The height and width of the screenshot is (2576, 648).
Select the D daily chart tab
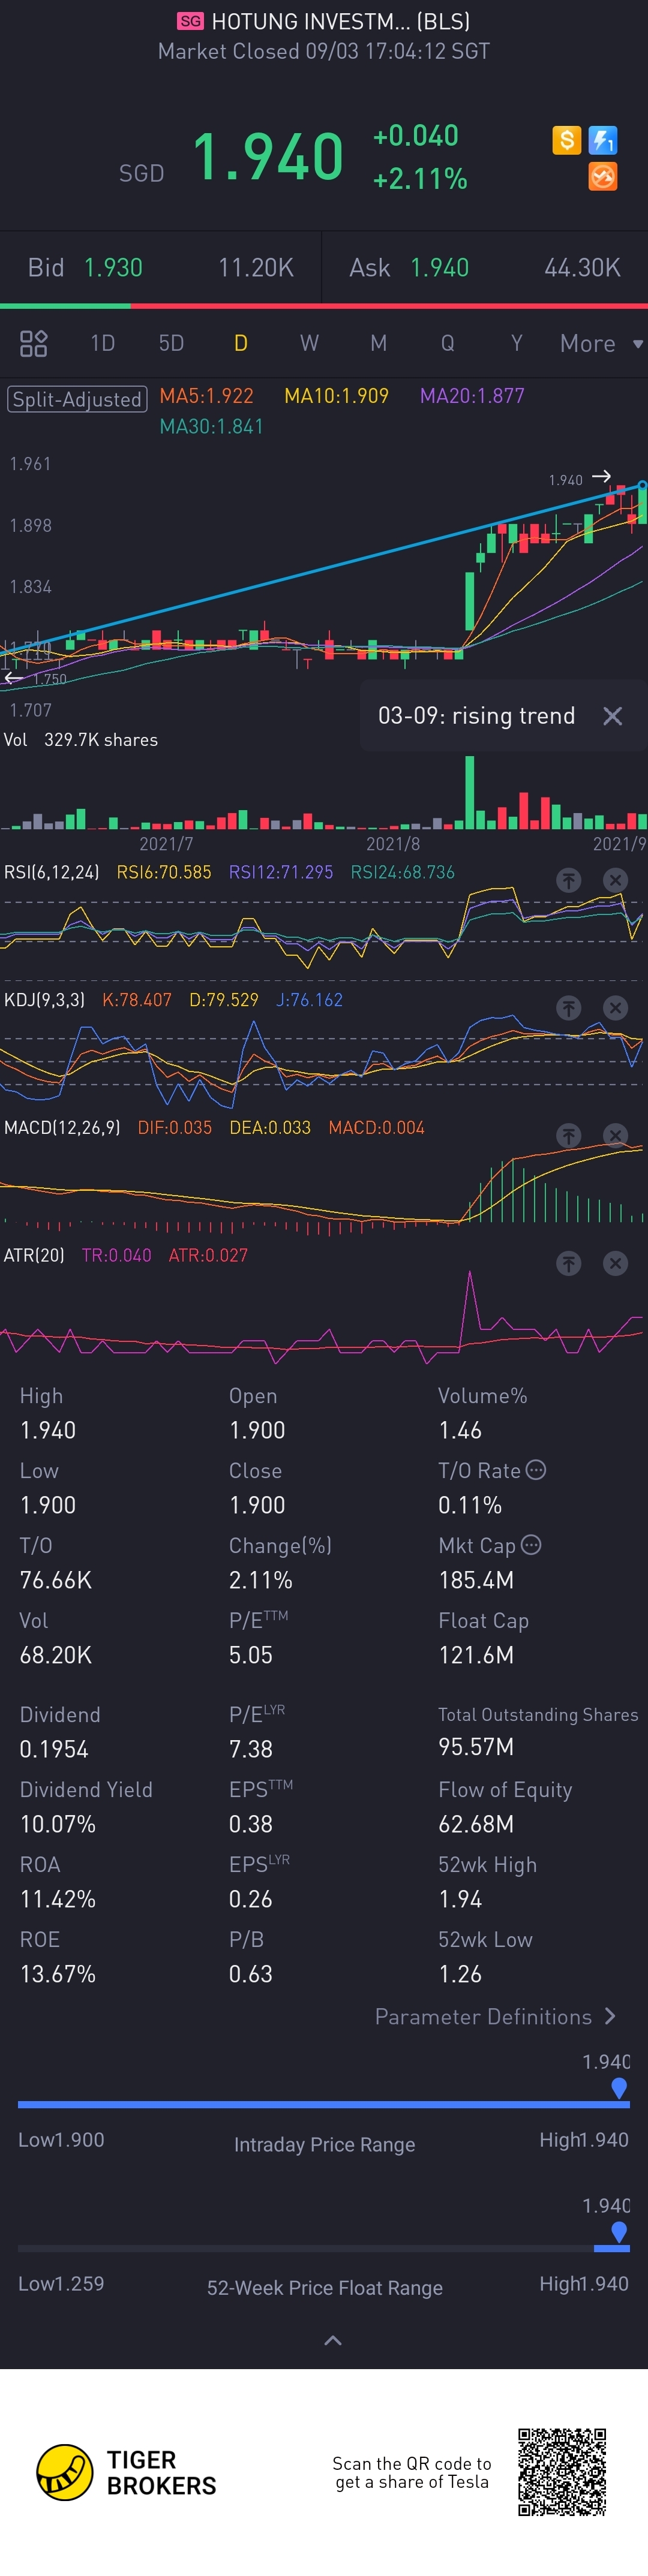point(240,344)
